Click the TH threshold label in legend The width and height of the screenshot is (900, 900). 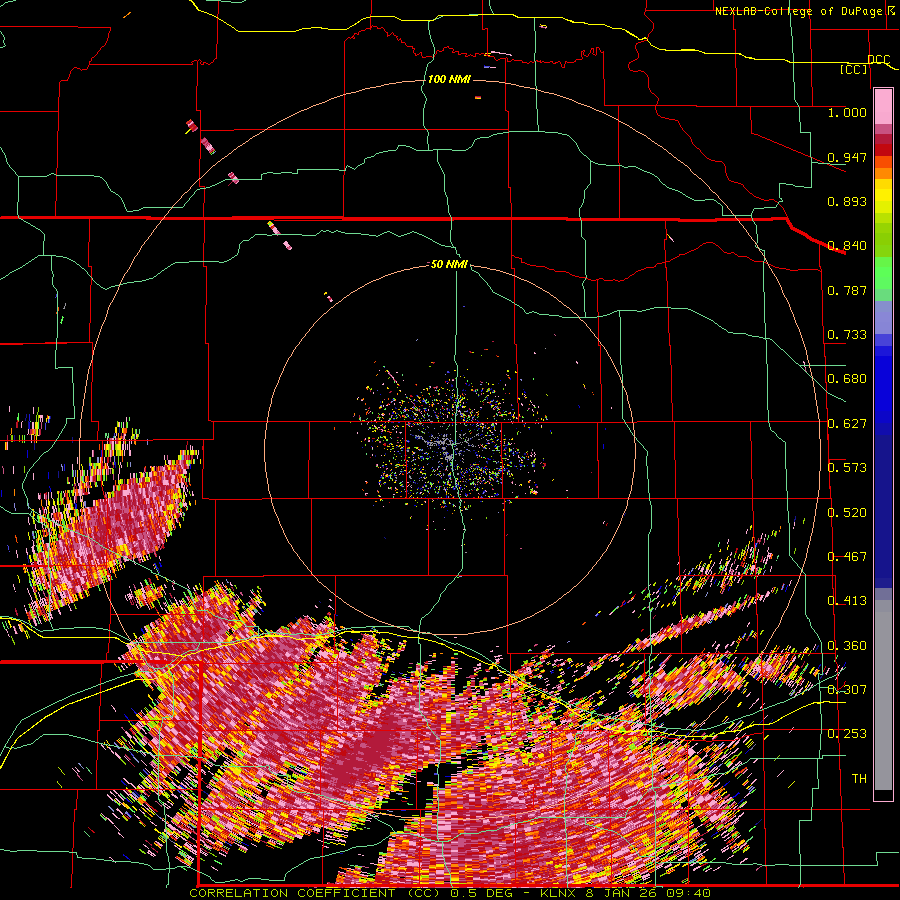pos(859,779)
